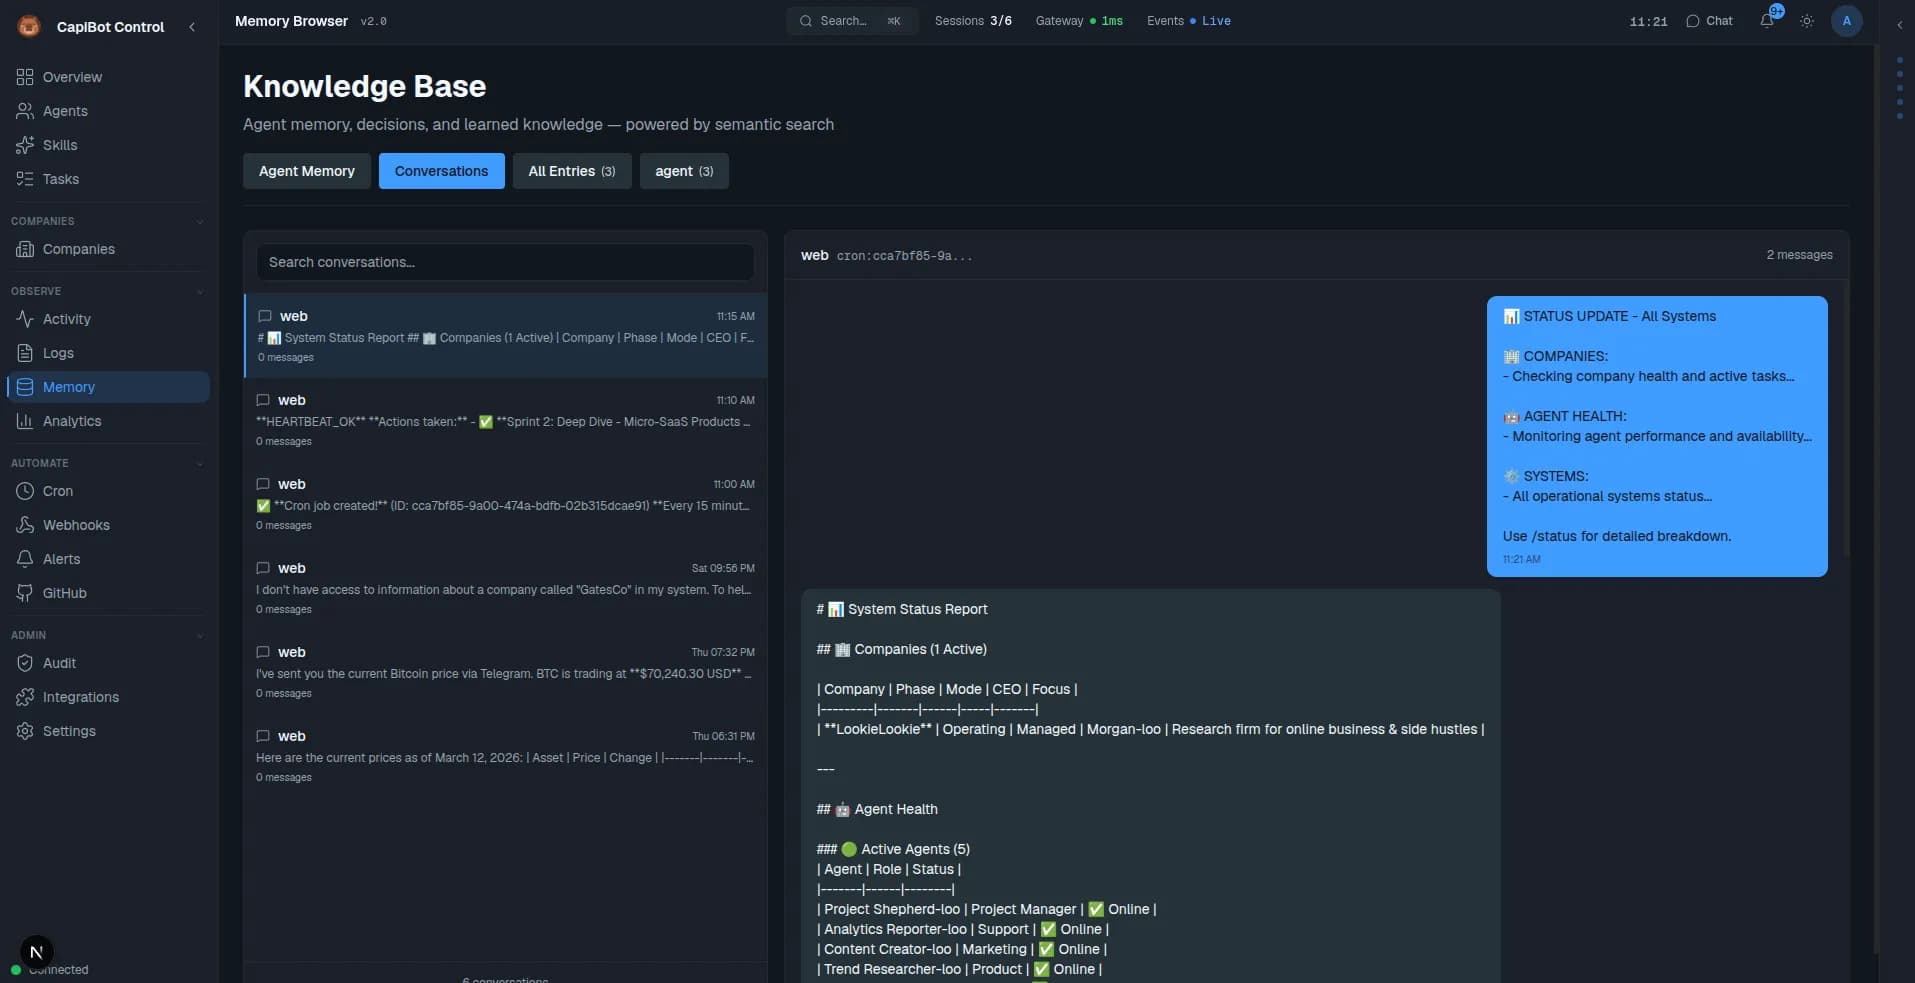Image resolution: width=1915 pixels, height=983 pixels.
Task: Open the Cron clock icon
Action: [x=25, y=491]
